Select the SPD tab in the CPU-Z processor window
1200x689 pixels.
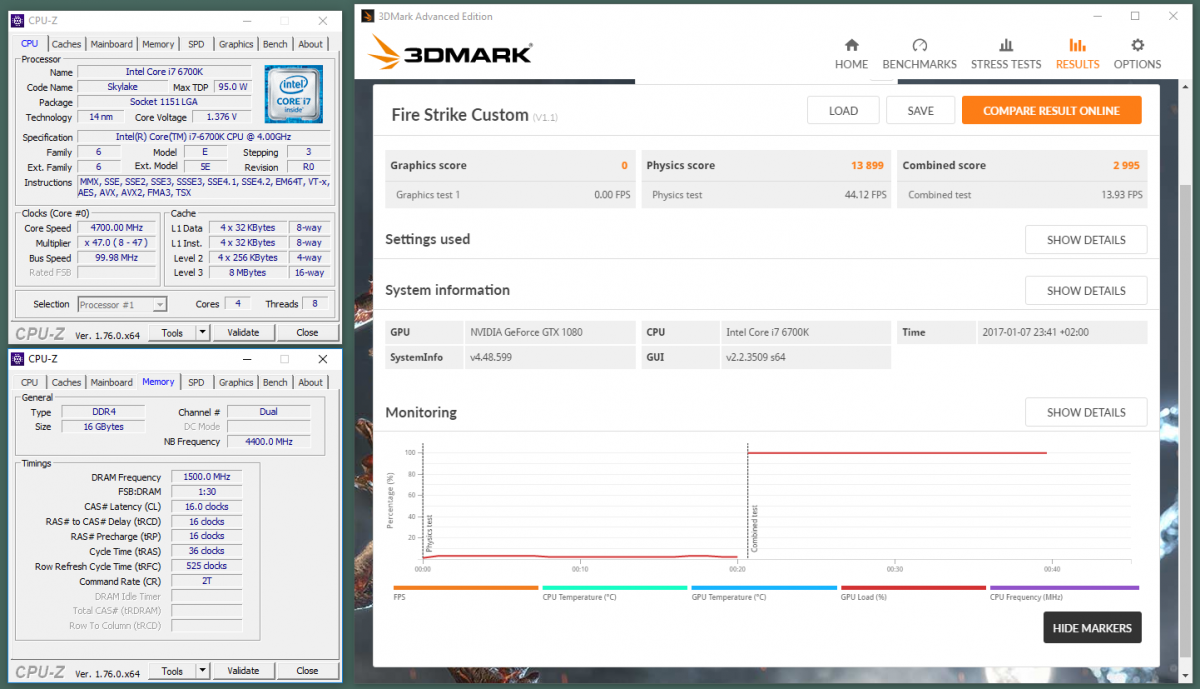click(x=196, y=44)
